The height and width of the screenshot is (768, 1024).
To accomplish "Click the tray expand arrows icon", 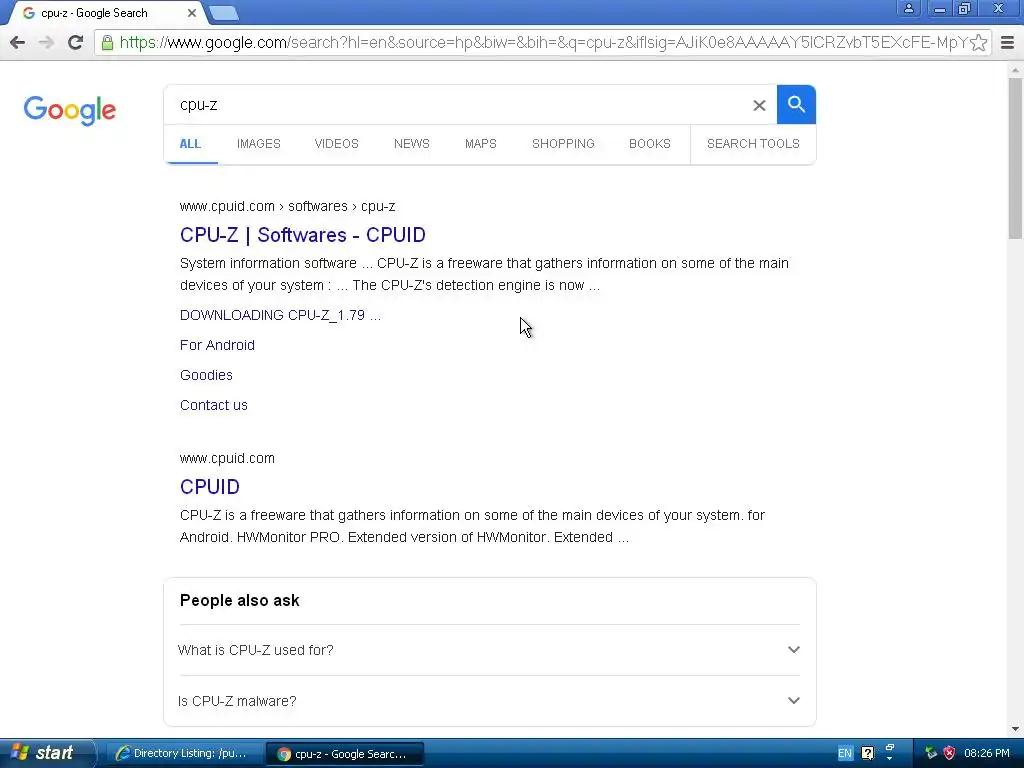I will pyautogui.click(x=889, y=753).
